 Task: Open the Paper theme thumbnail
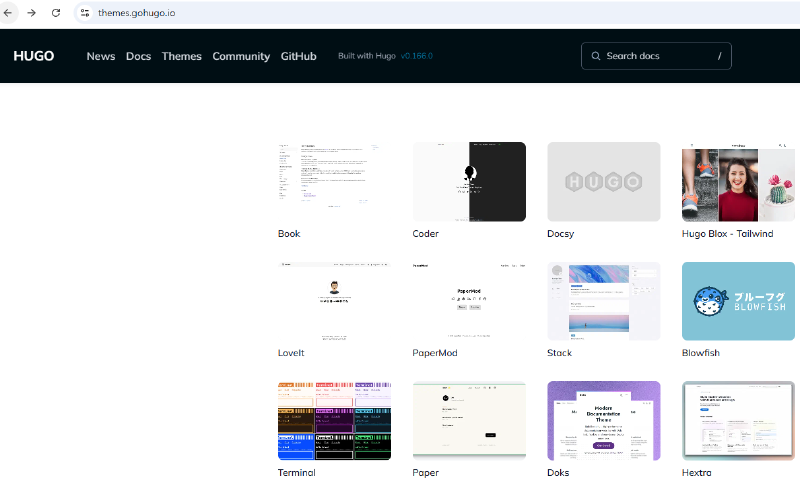pyautogui.click(x=469, y=421)
